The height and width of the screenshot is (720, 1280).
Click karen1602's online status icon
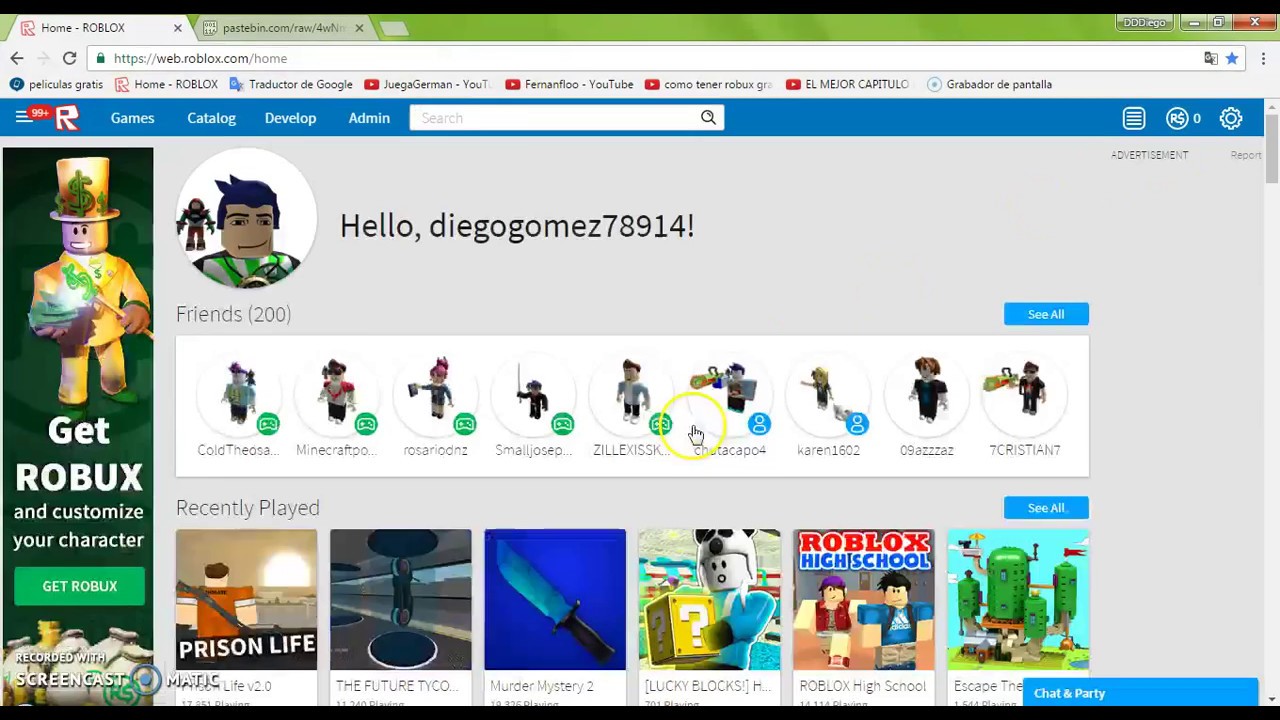[x=857, y=424]
